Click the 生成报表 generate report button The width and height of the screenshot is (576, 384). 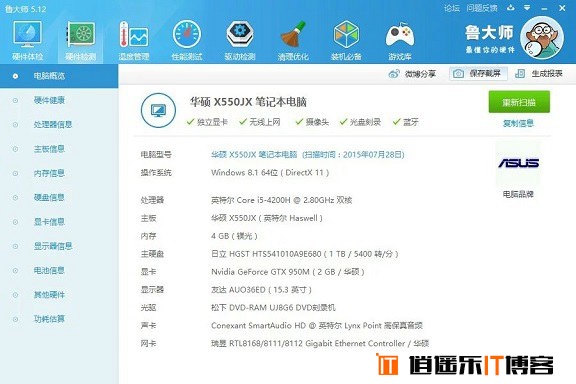coord(539,74)
